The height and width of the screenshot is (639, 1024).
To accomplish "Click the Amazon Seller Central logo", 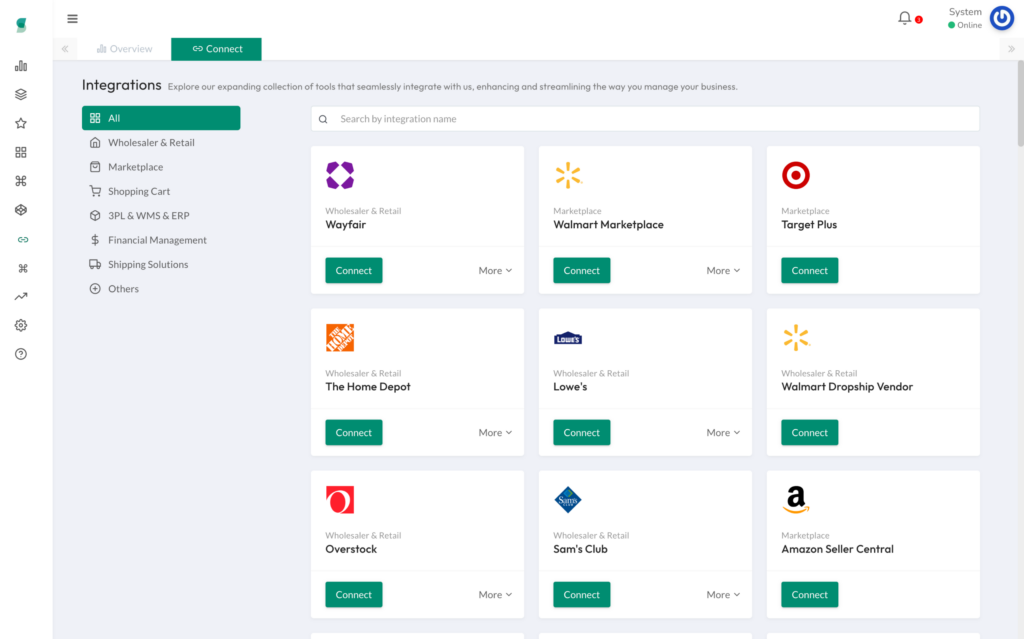I will (x=795, y=500).
